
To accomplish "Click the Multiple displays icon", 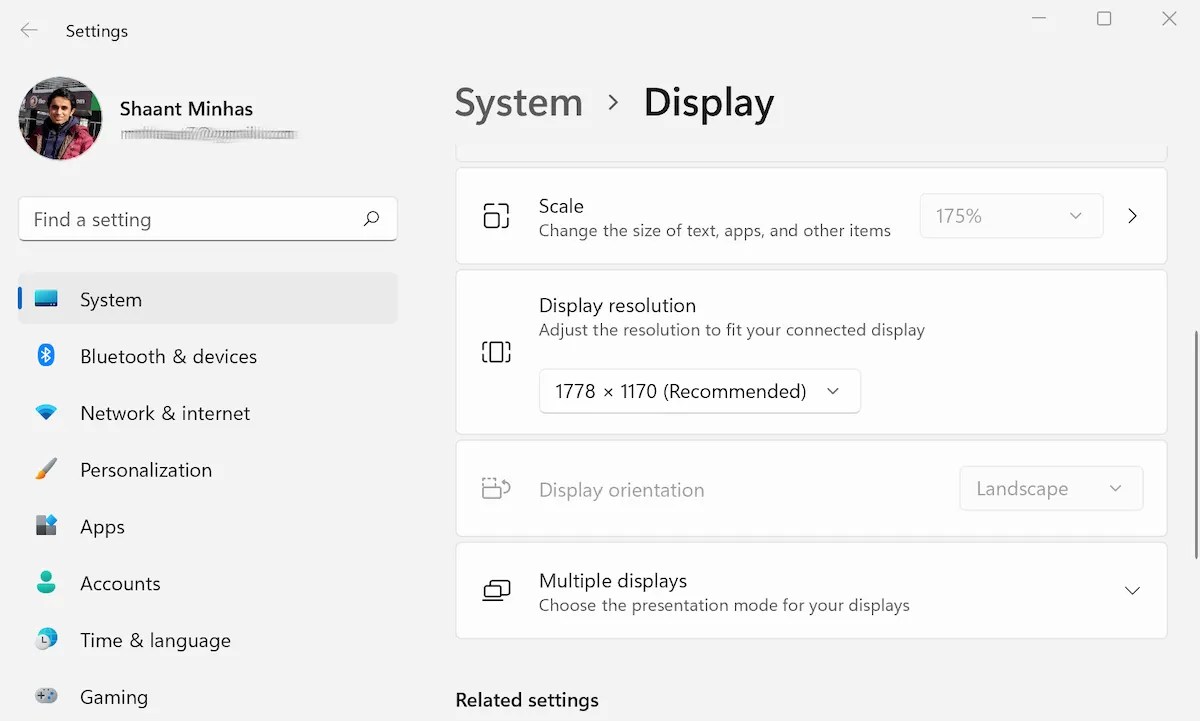I will click(496, 590).
